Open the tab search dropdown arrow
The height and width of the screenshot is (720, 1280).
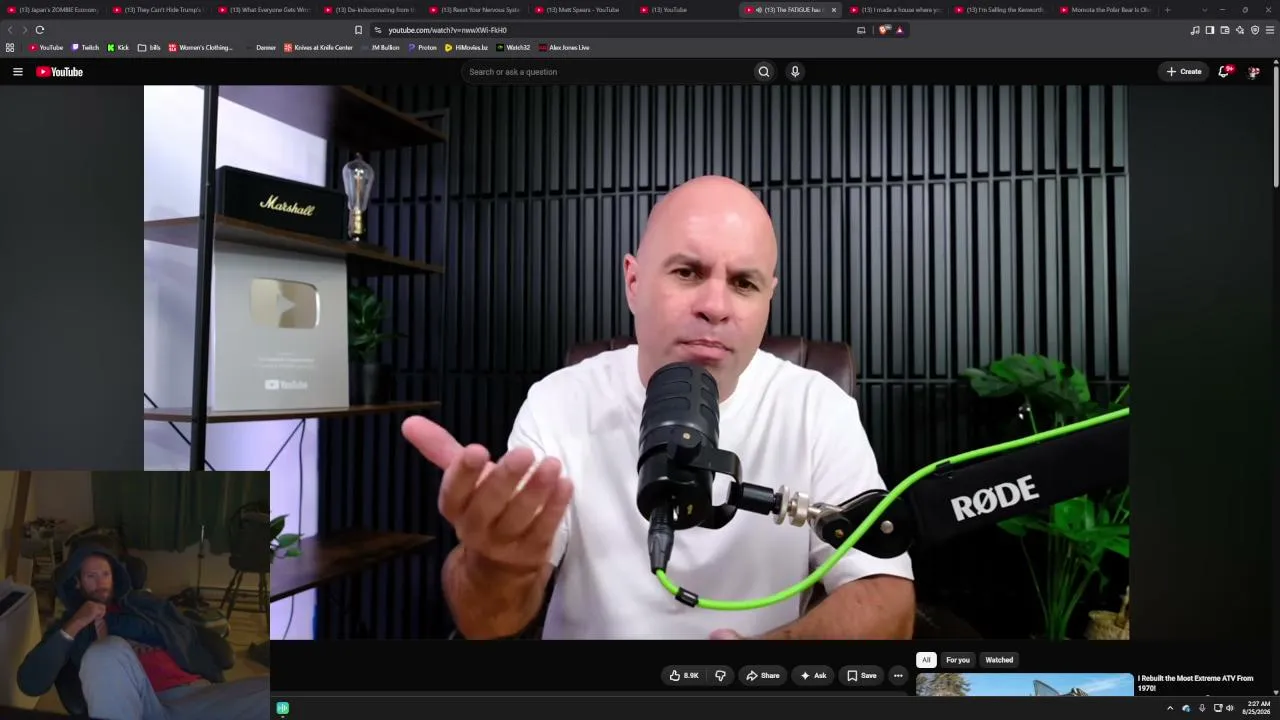pyautogui.click(x=1204, y=10)
